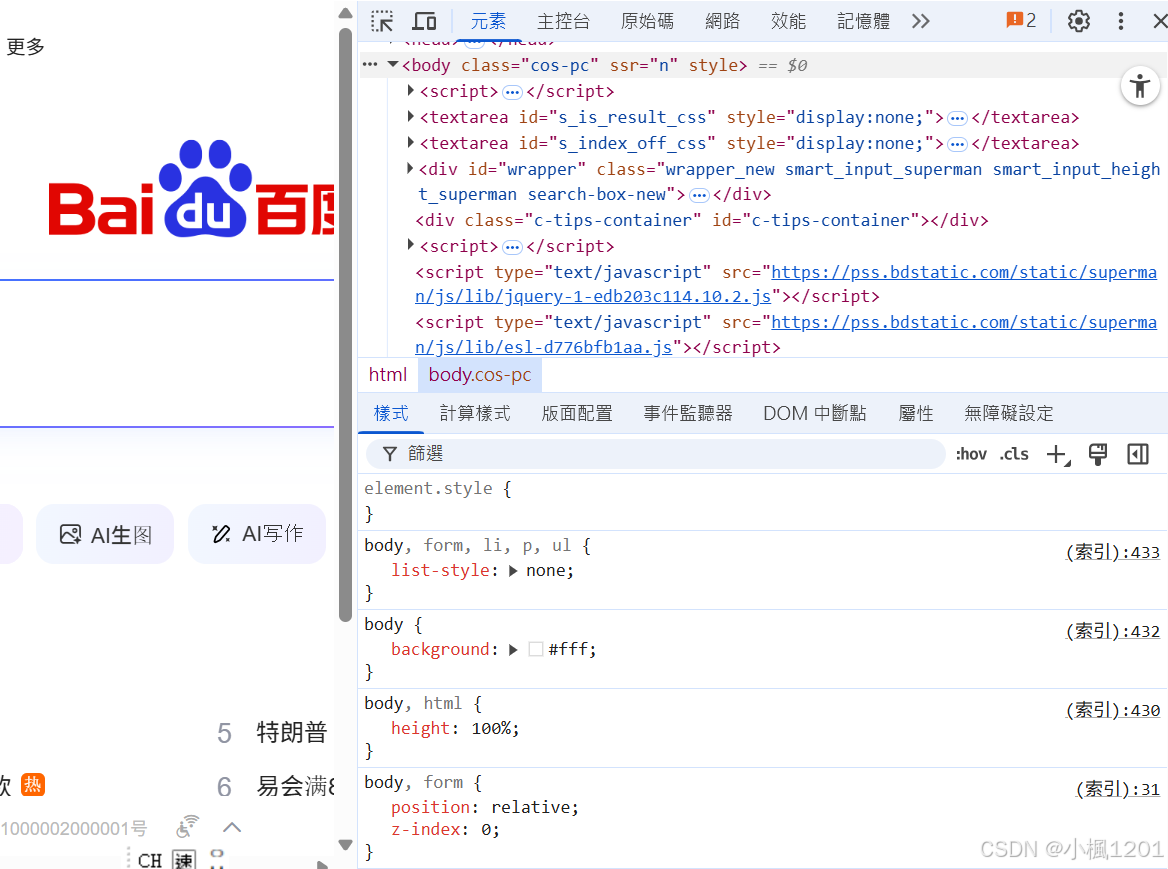Click the body.cos-pc breadcrumb
Viewport: 1168px width, 869px height.
pyautogui.click(x=480, y=375)
